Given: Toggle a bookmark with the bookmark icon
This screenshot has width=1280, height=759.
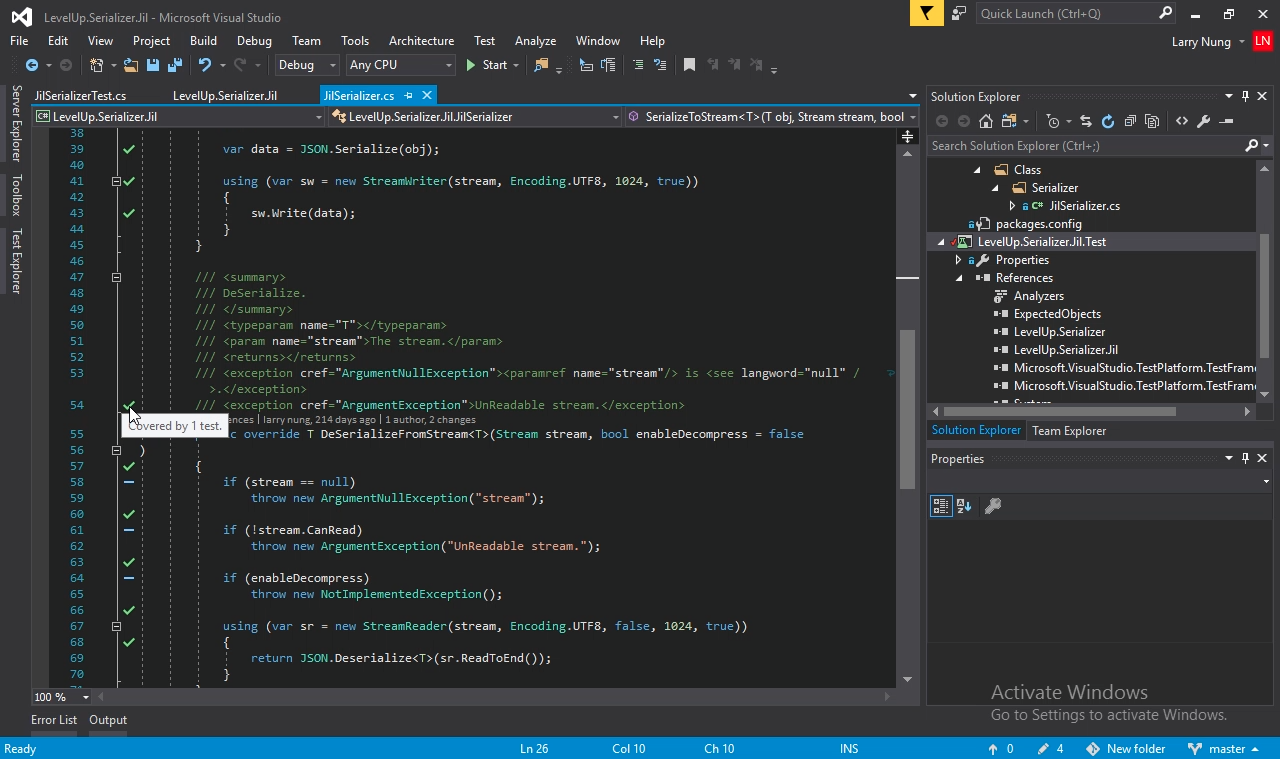Looking at the screenshot, I should click(689, 65).
